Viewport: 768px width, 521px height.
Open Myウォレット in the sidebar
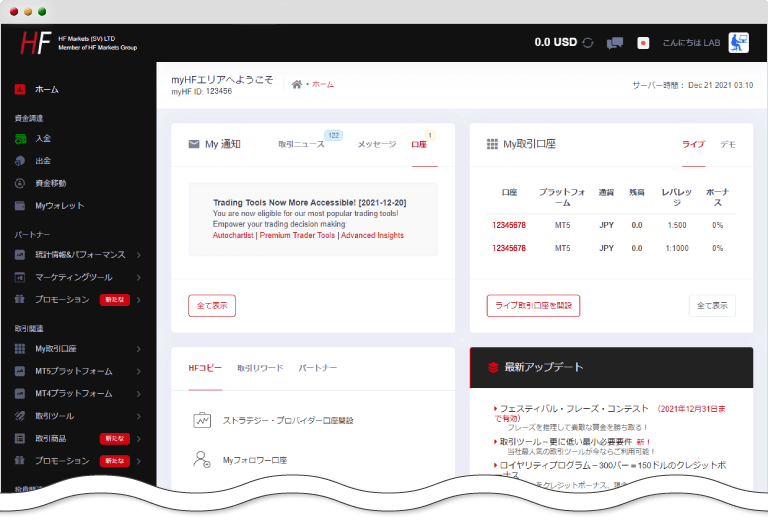(59, 206)
